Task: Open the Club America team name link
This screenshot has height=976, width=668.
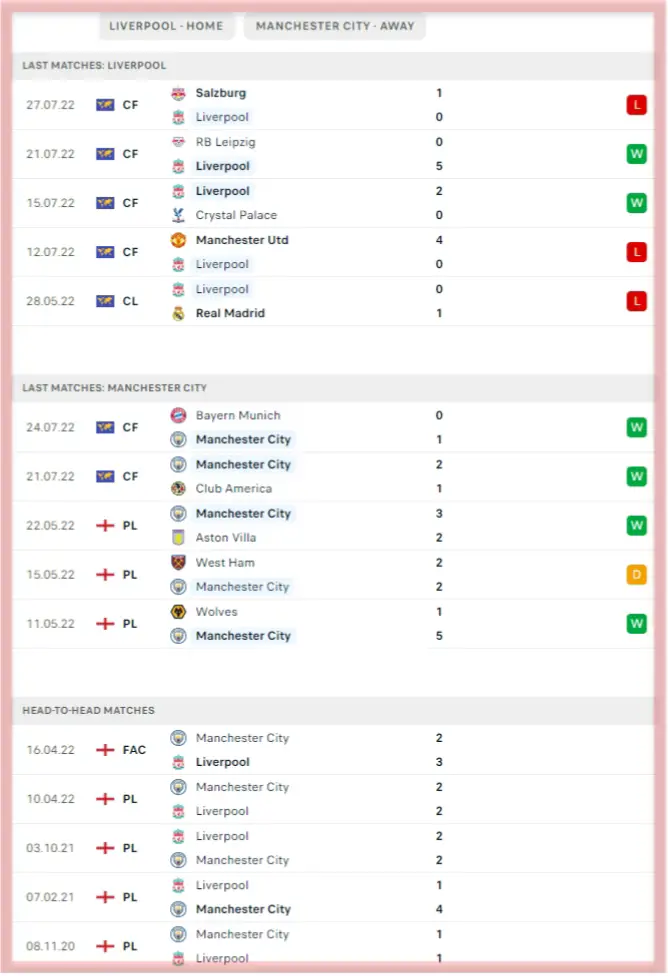Action: pyautogui.click(x=234, y=489)
